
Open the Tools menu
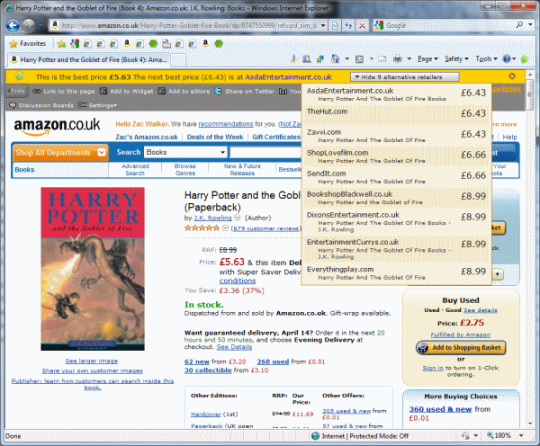pyautogui.click(x=486, y=59)
